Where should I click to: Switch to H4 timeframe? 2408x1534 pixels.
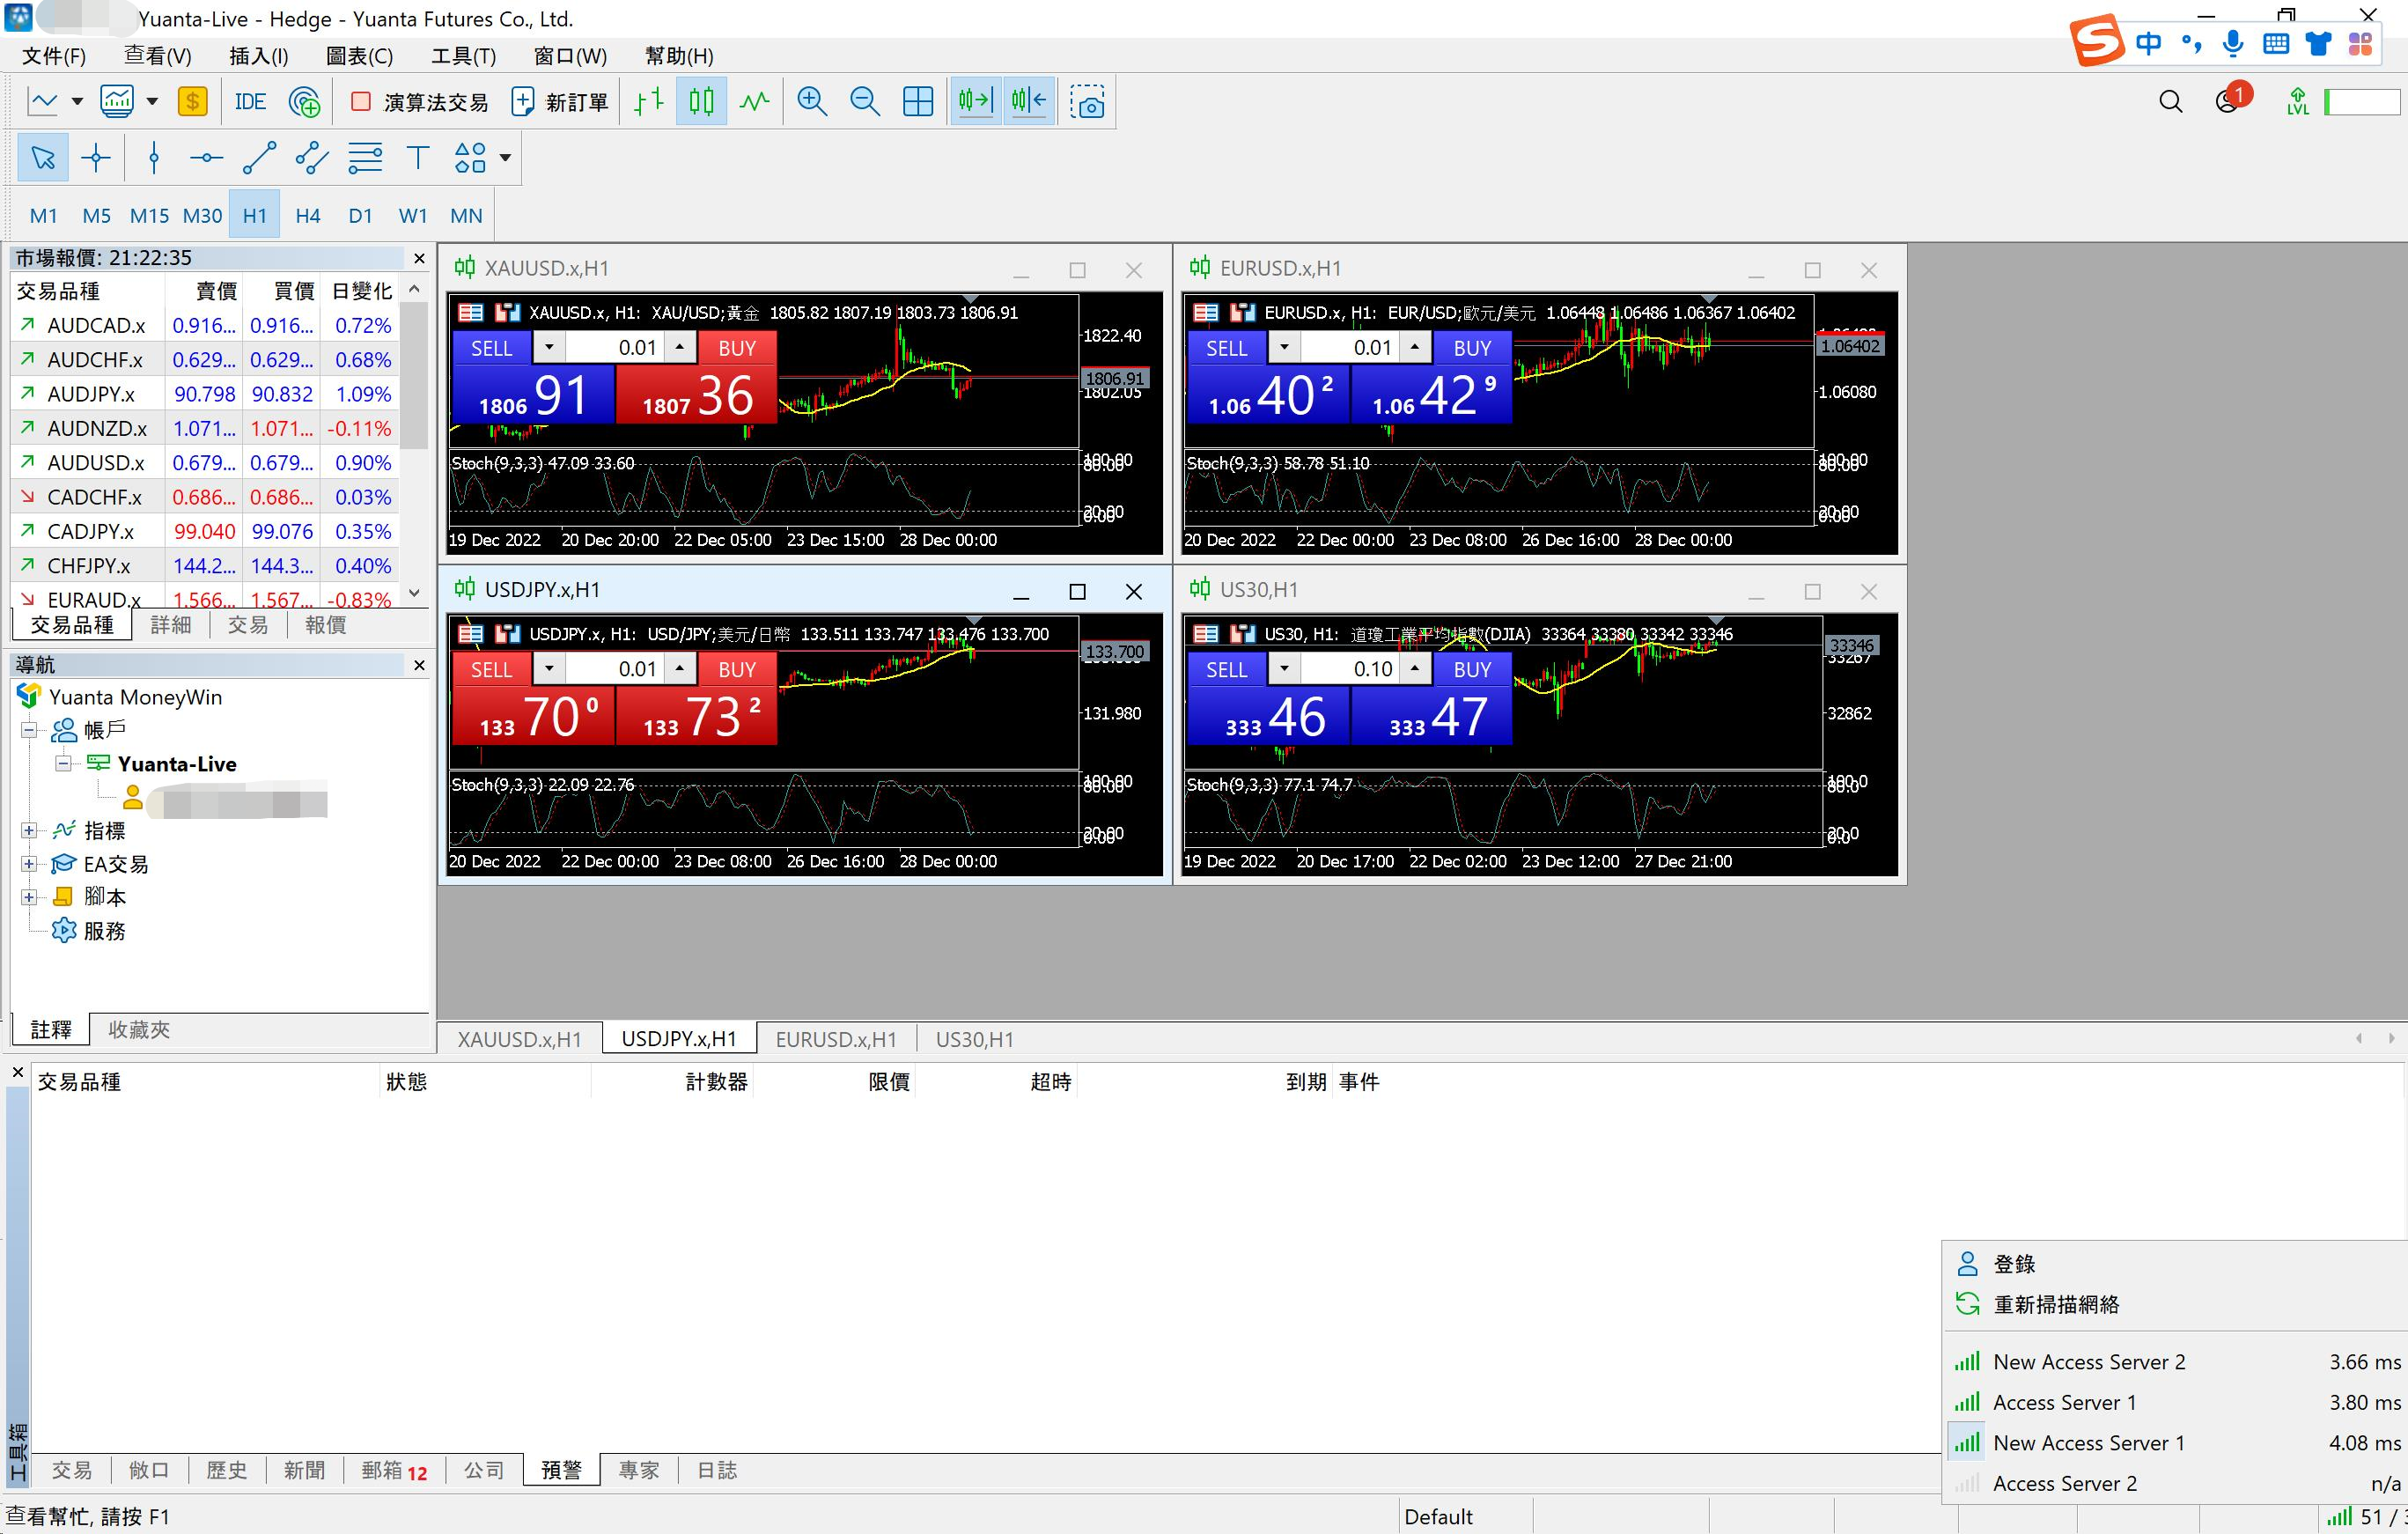click(308, 216)
